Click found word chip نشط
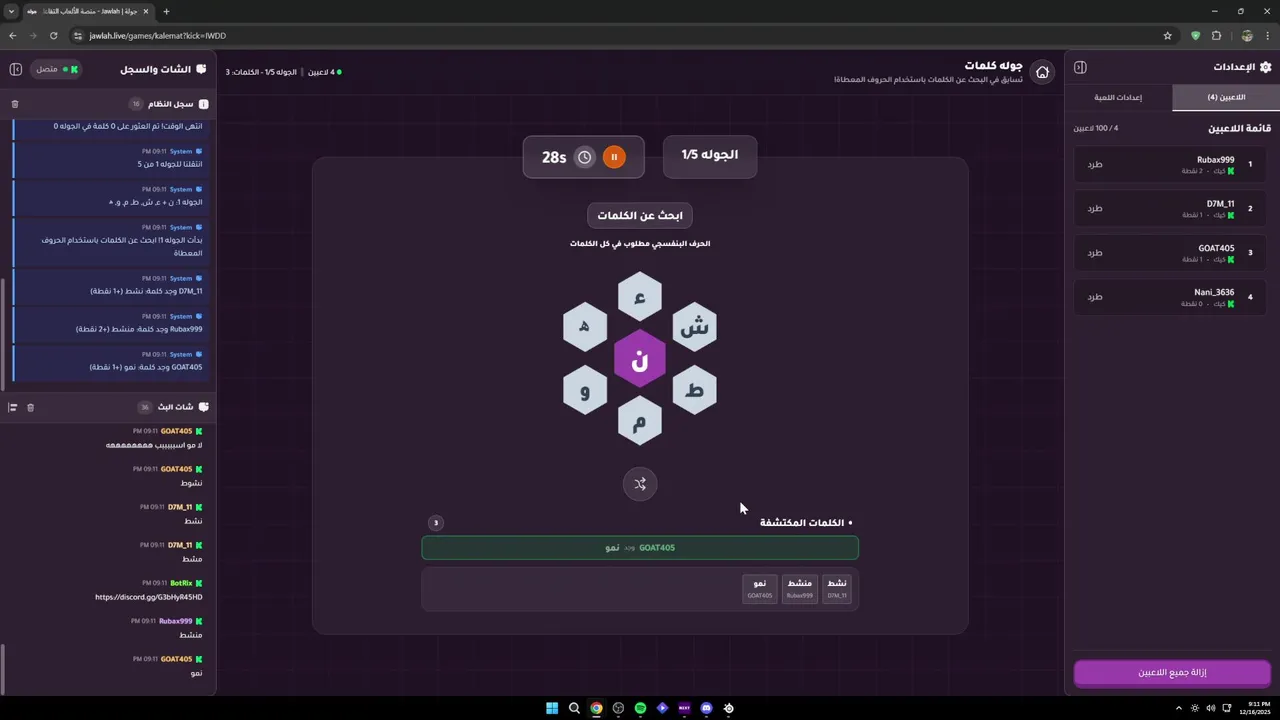 pyautogui.click(x=837, y=588)
